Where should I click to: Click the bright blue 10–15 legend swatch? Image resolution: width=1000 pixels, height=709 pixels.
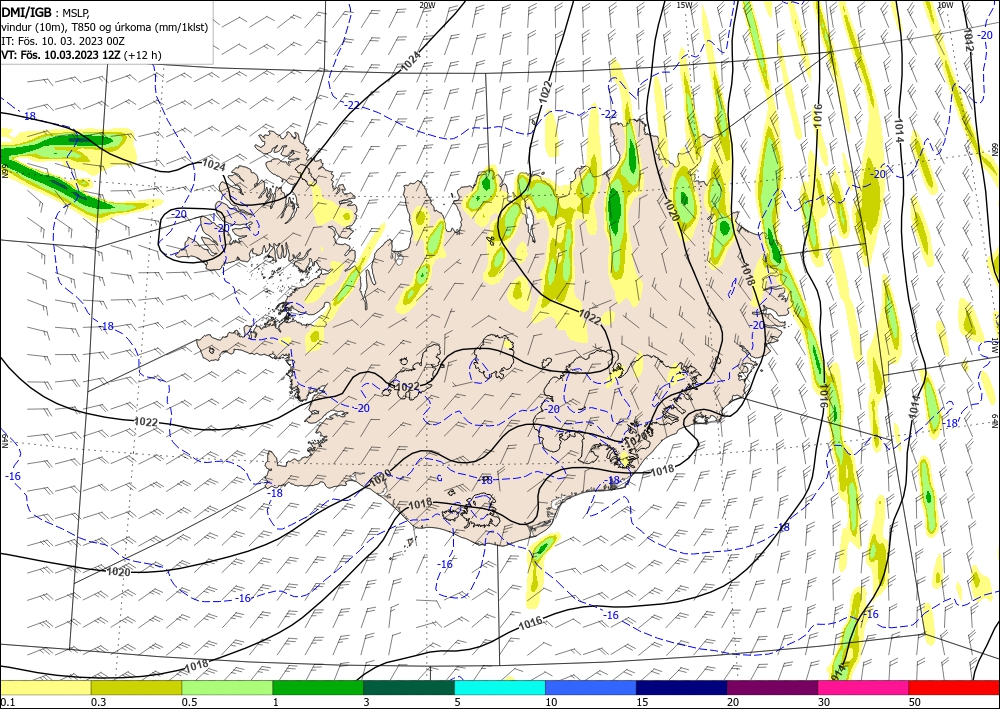591,687
